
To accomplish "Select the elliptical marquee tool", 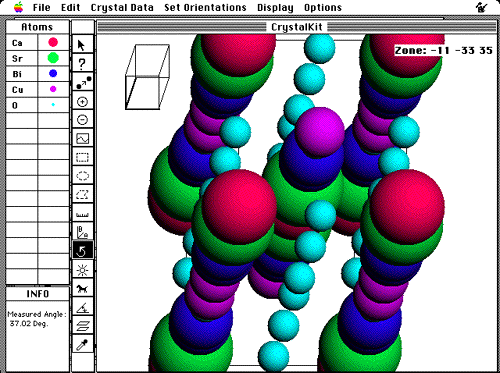I will tap(82, 176).
